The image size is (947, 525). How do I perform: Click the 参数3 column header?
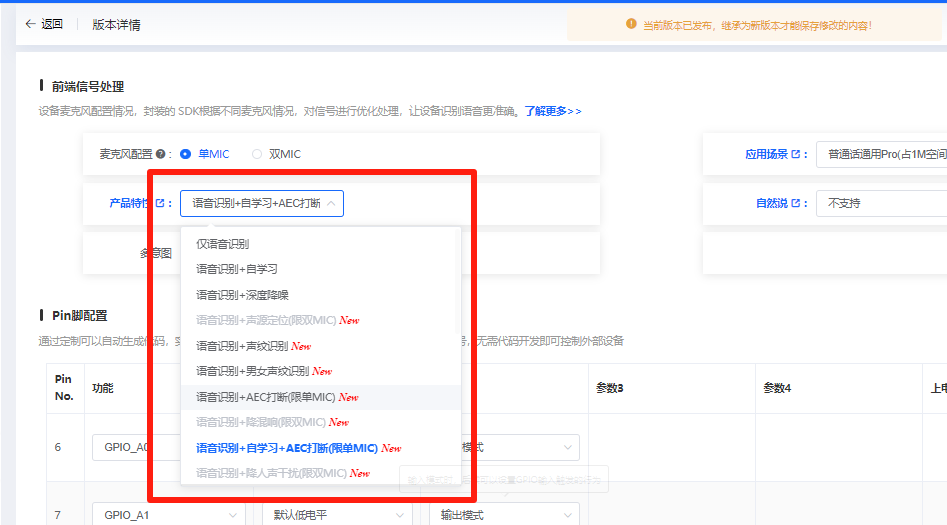(609, 388)
